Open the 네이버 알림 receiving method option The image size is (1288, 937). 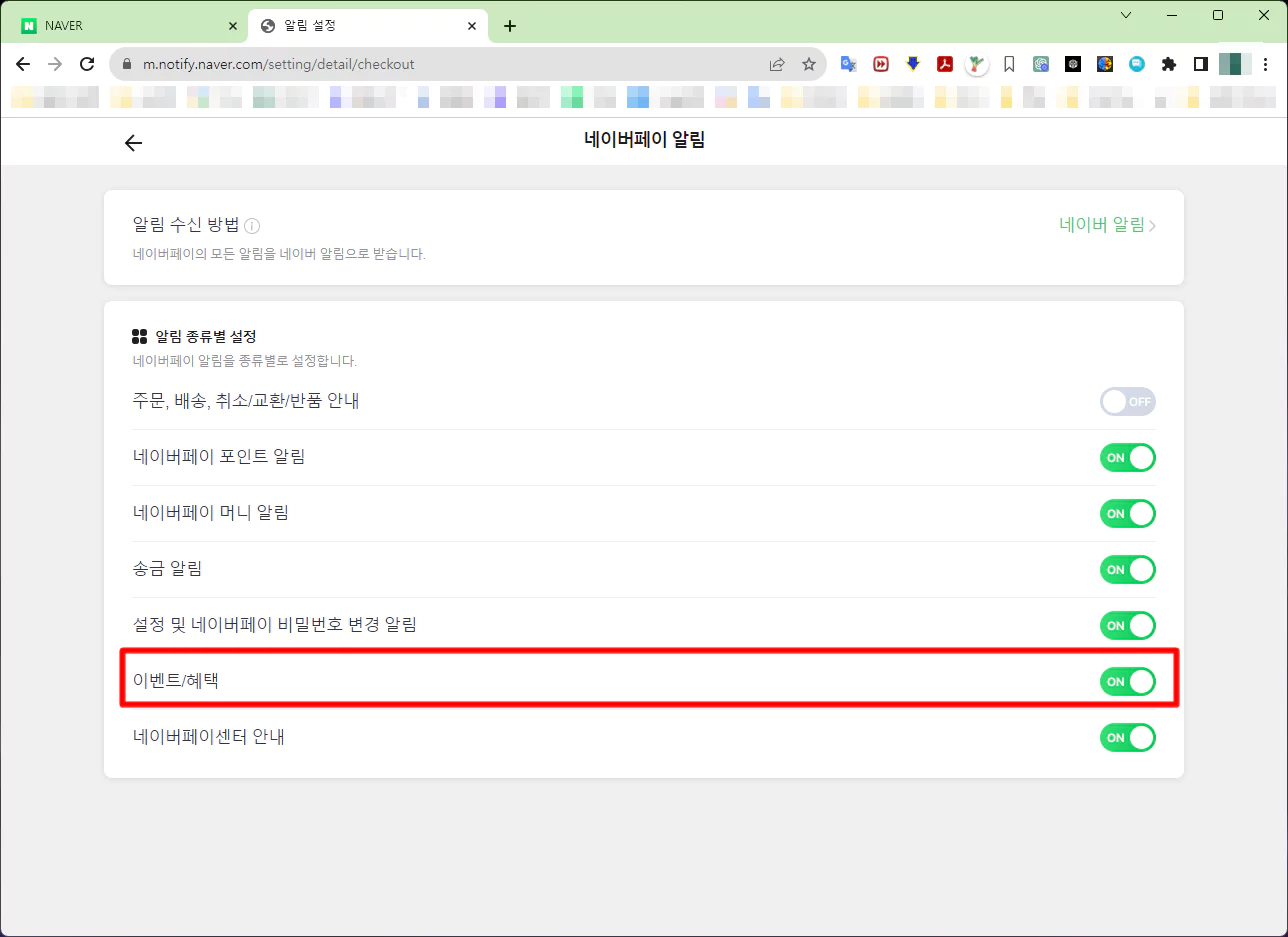[1108, 225]
